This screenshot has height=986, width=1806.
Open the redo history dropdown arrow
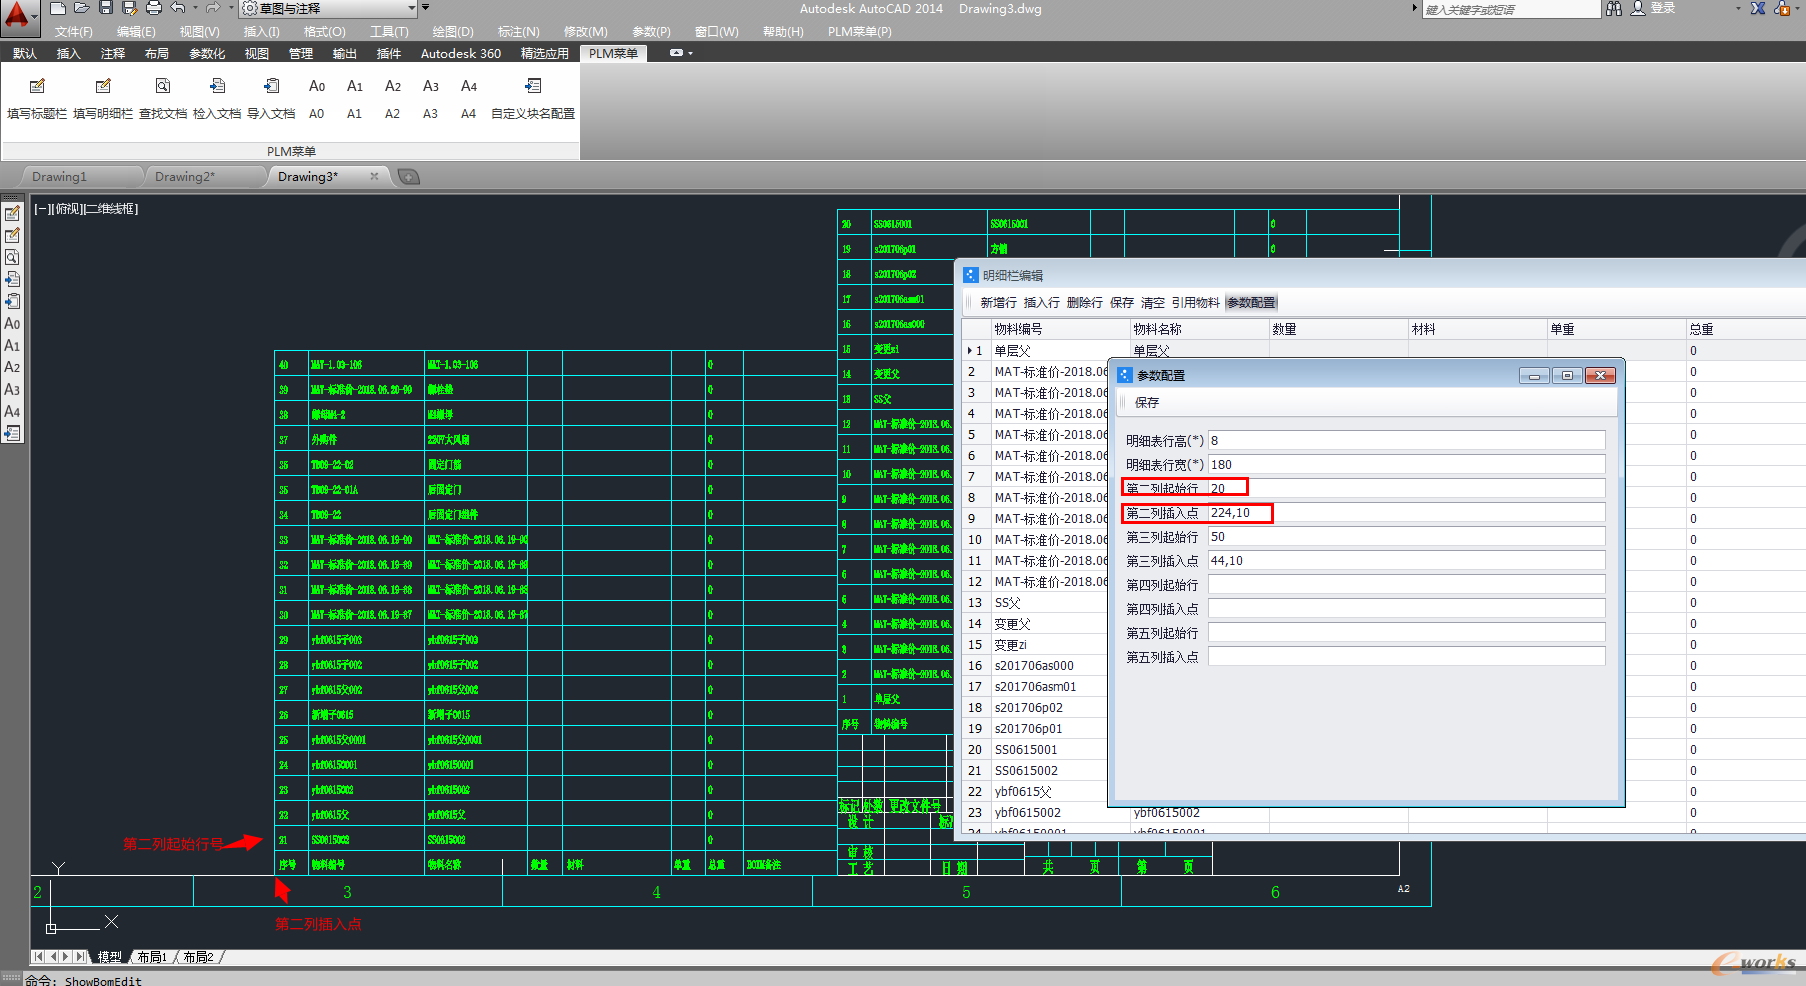(x=229, y=8)
